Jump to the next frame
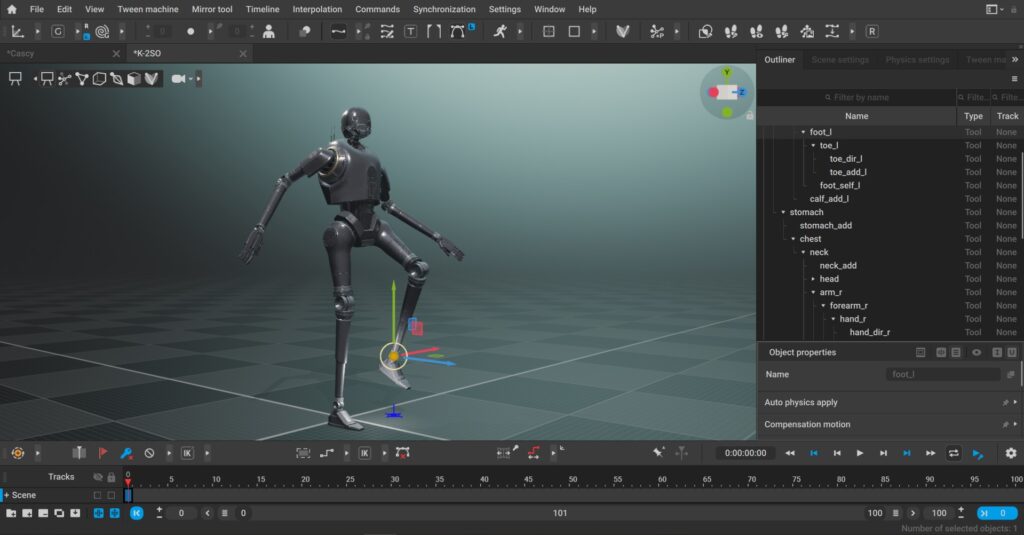 click(883, 453)
